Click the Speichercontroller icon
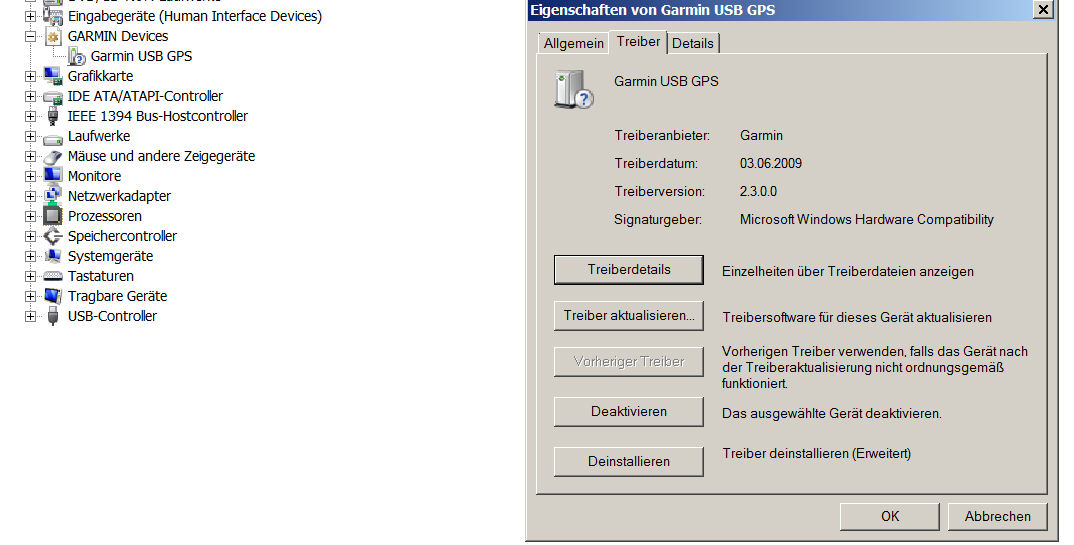The height and width of the screenshot is (545, 1074). pos(53,236)
